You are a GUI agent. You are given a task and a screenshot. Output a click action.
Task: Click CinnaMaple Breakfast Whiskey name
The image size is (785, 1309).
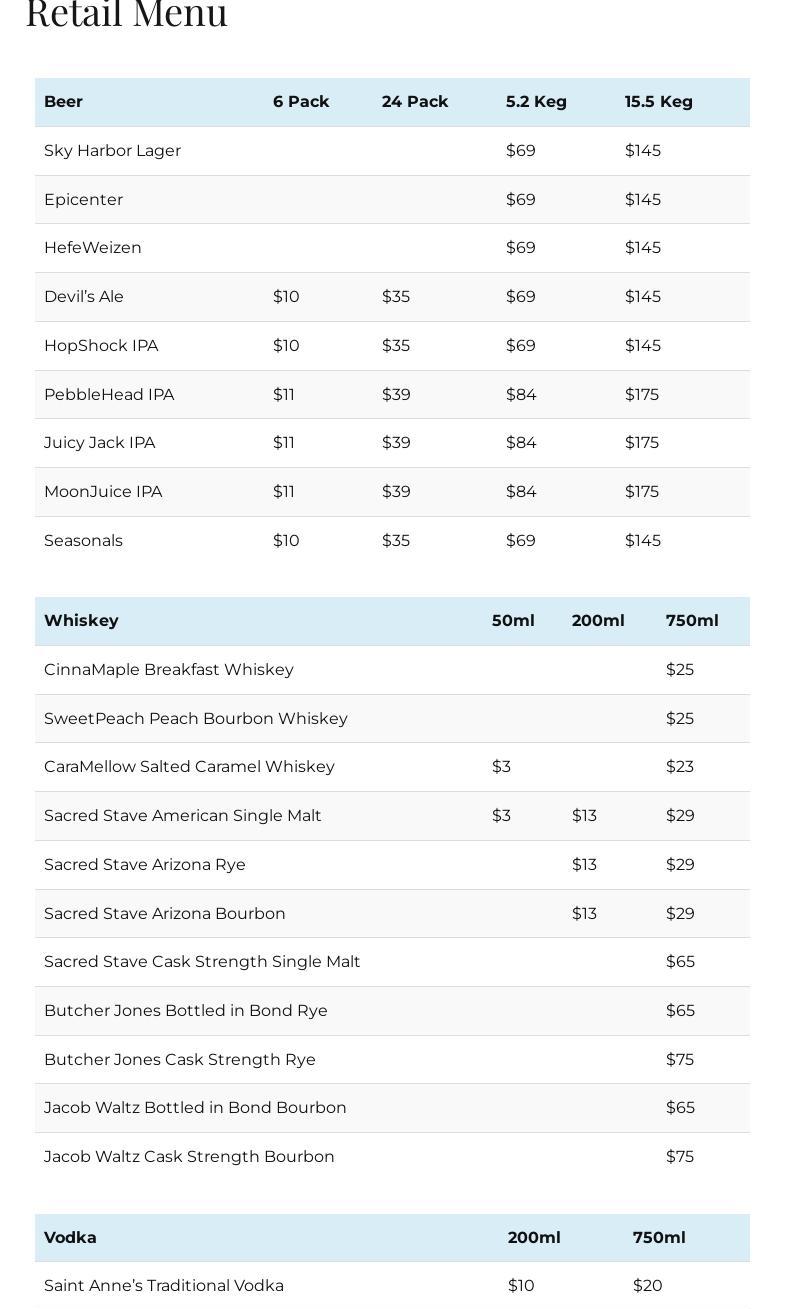[x=169, y=670]
